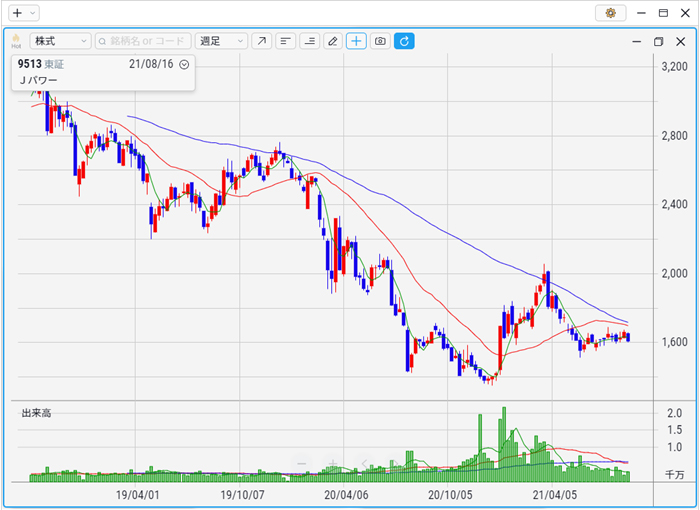Select the pencil drawing edit tool
This screenshot has width=700, height=510.
pos(333,41)
